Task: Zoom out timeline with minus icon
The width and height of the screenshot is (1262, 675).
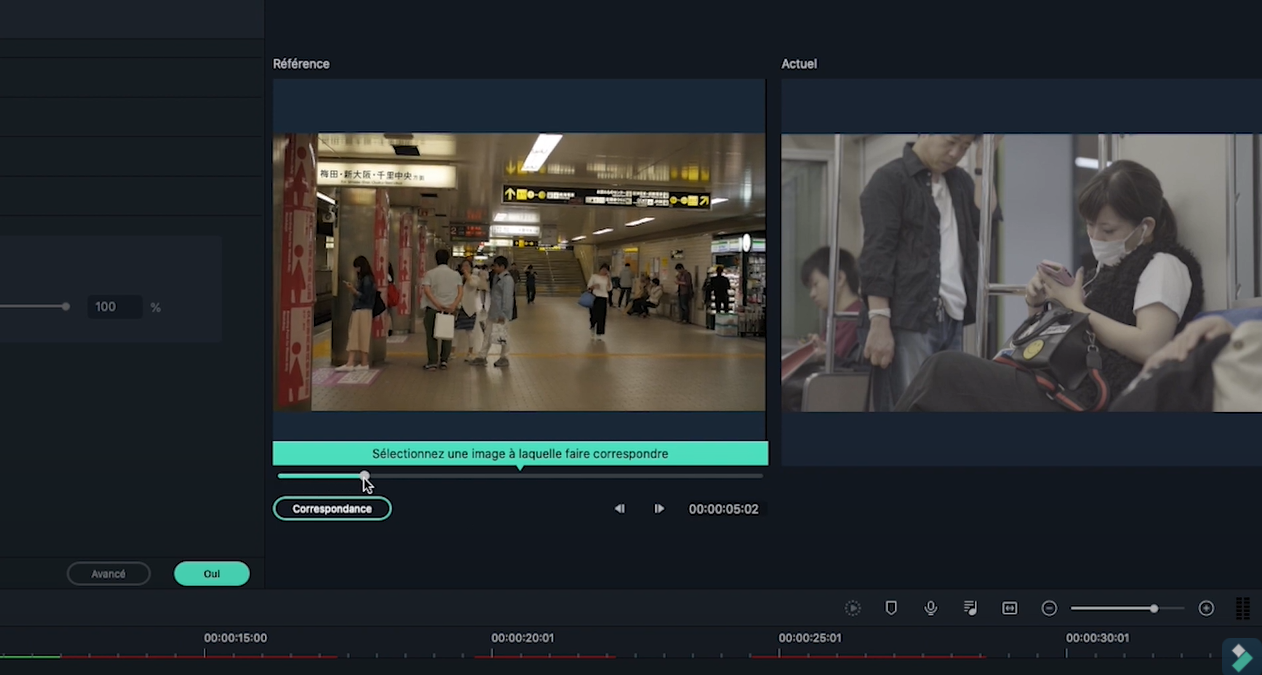Action: 1049,608
